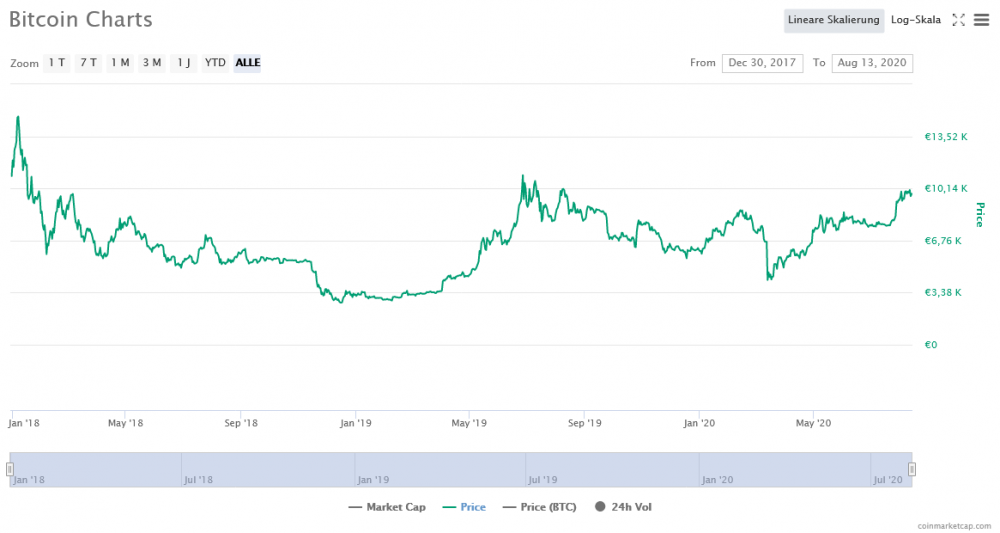Select 3 M zoom range

click(x=152, y=62)
